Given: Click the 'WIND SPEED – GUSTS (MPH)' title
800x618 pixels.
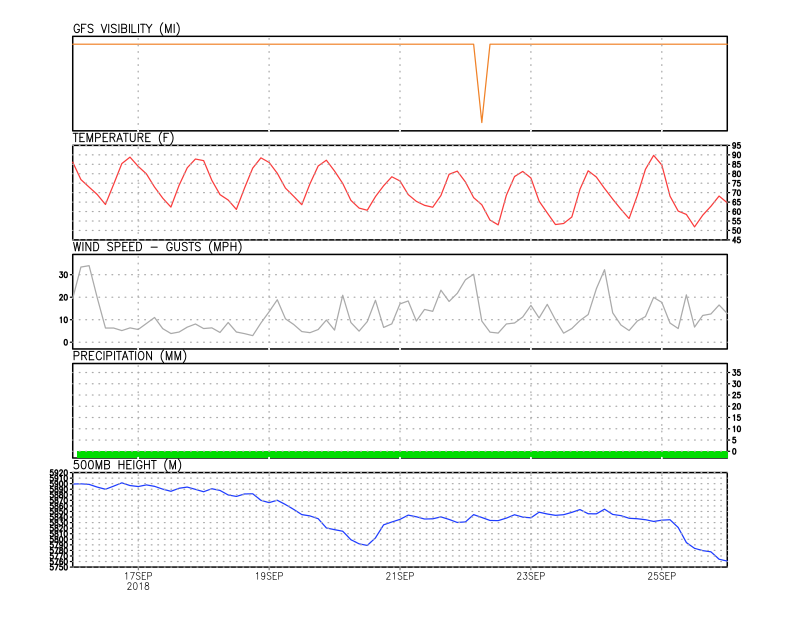Looking at the screenshot, I should [x=157, y=247].
